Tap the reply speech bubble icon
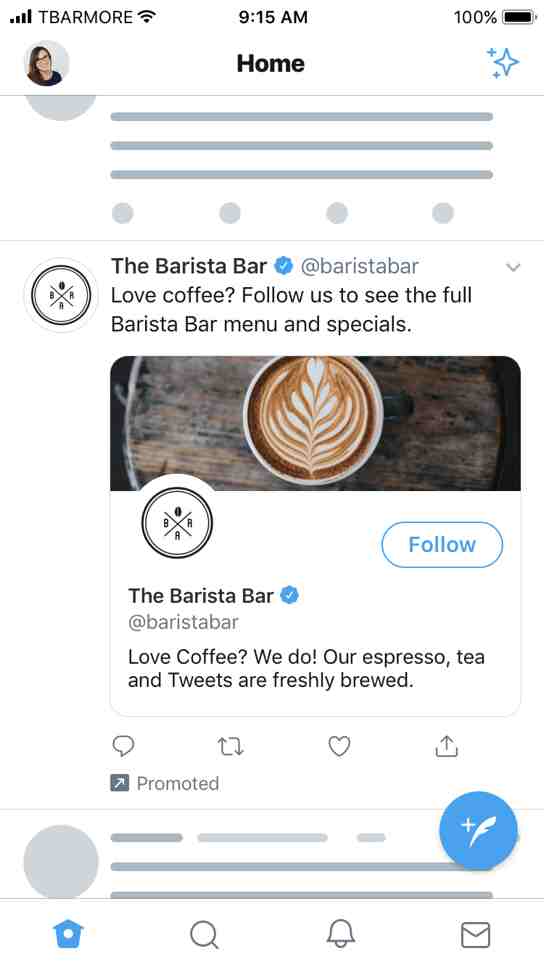544x972 pixels. [x=123, y=746]
